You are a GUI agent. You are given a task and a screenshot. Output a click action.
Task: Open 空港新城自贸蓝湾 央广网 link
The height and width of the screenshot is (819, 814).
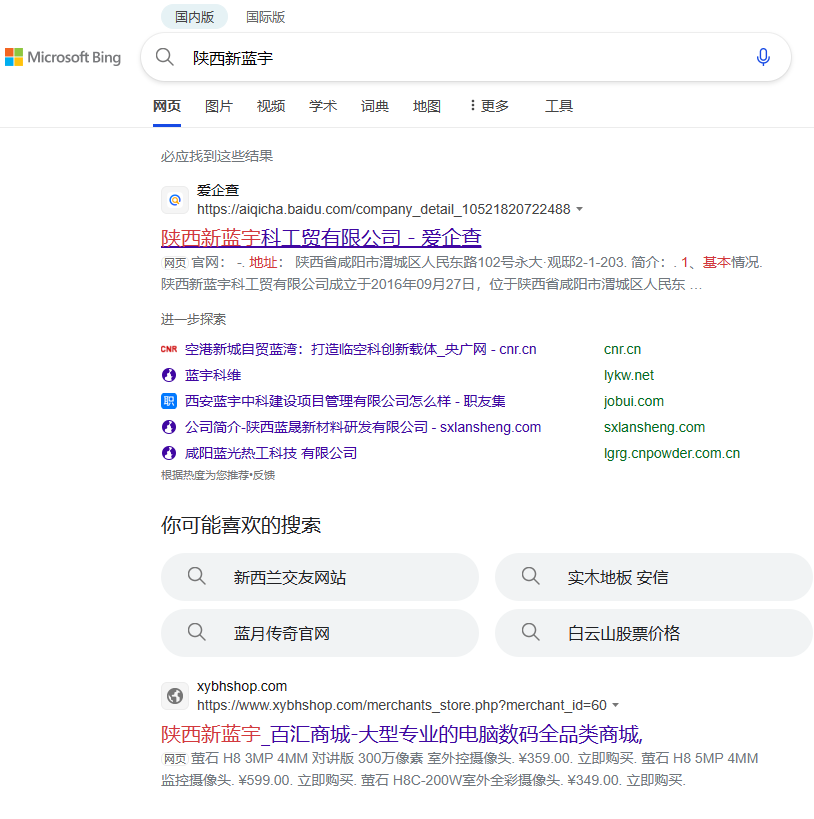click(x=361, y=349)
